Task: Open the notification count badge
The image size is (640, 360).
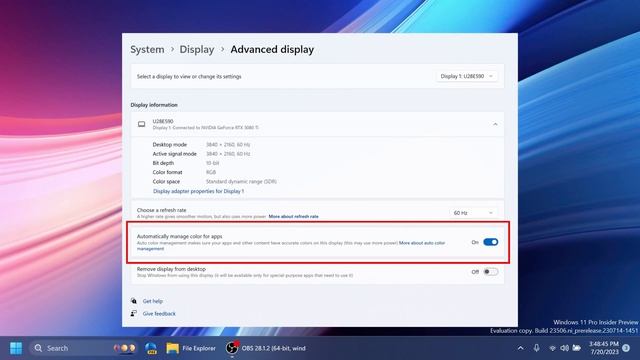Action: point(626,348)
